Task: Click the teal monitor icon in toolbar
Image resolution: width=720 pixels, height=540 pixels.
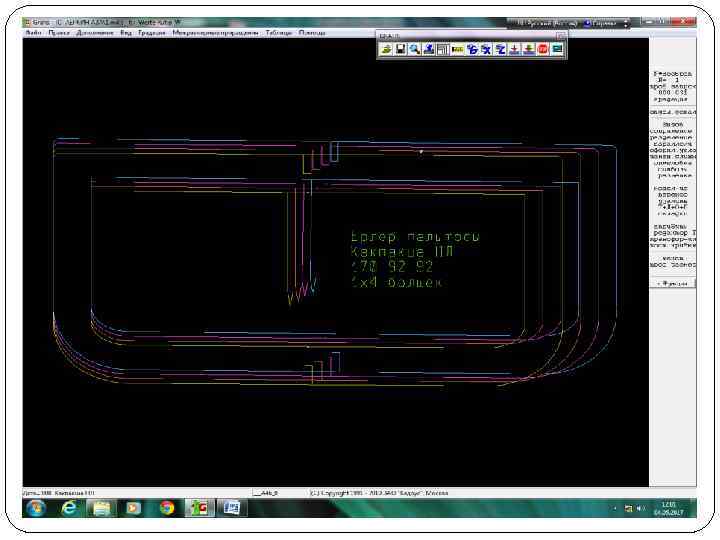Action: coord(557,49)
